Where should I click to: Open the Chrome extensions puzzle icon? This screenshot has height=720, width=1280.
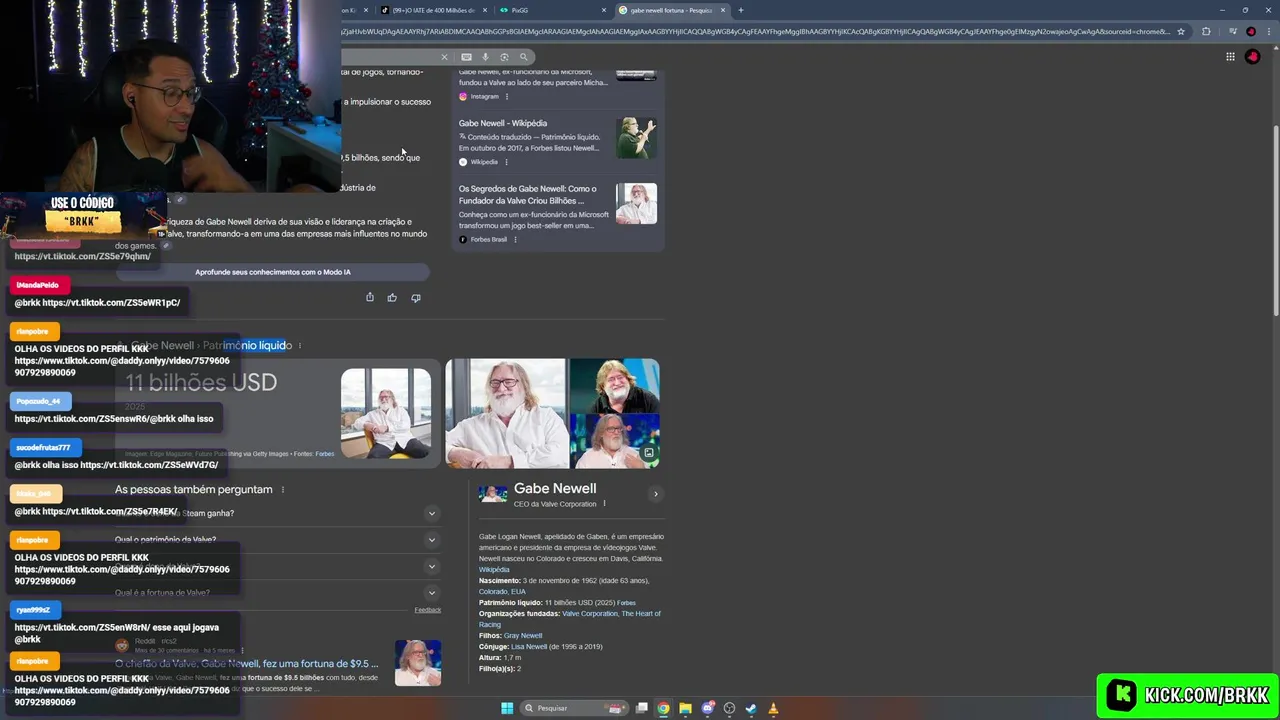tap(1206, 31)
